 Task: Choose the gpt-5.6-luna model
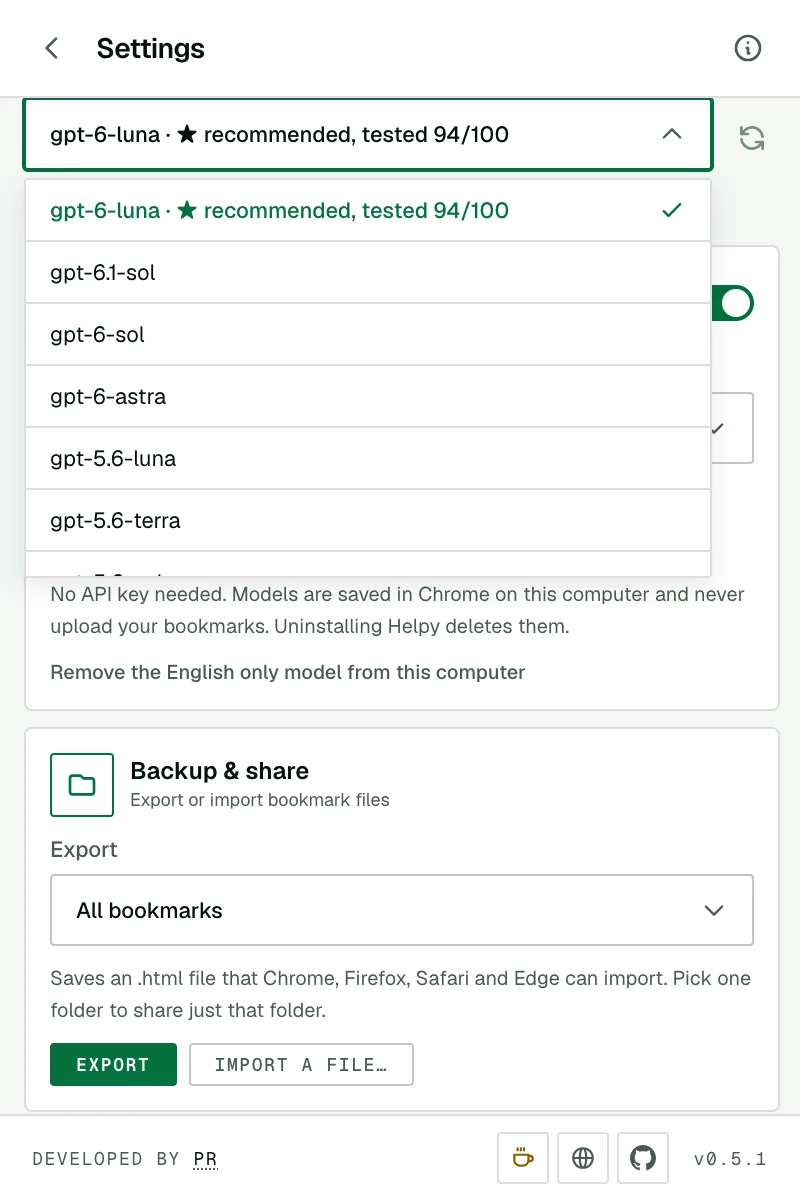click(x=368, y=458)
